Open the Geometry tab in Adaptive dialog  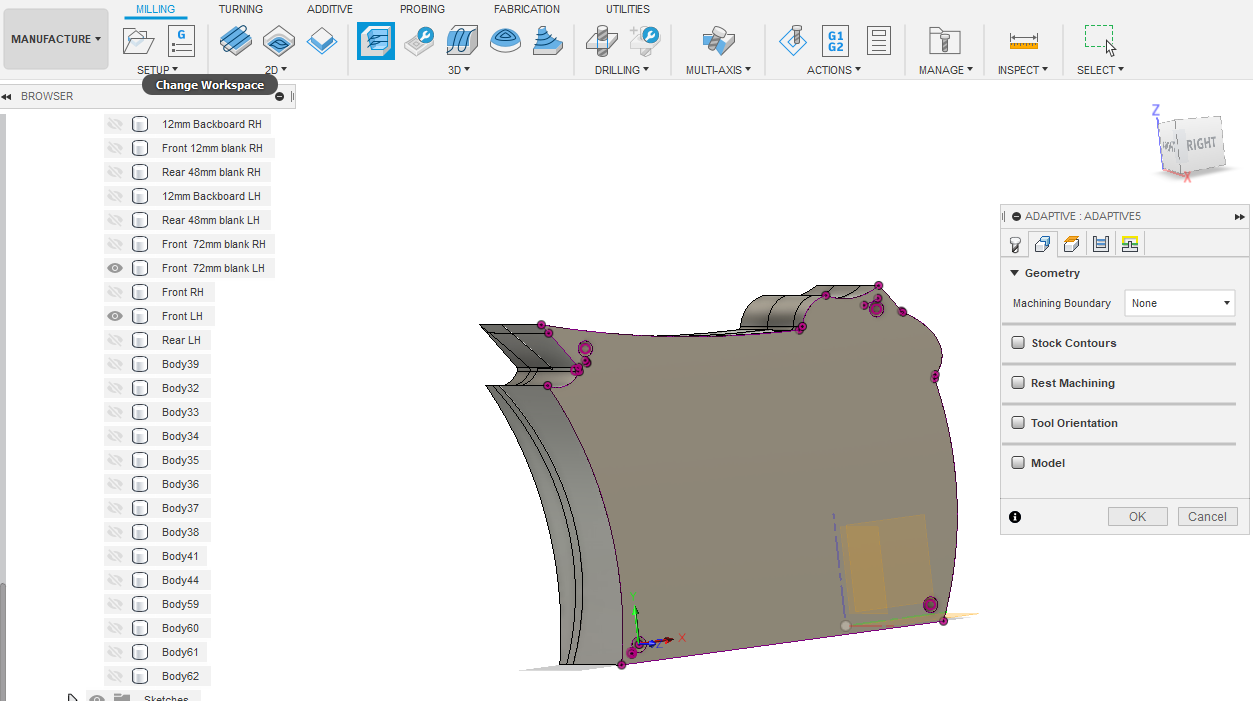coord(1043,244)
